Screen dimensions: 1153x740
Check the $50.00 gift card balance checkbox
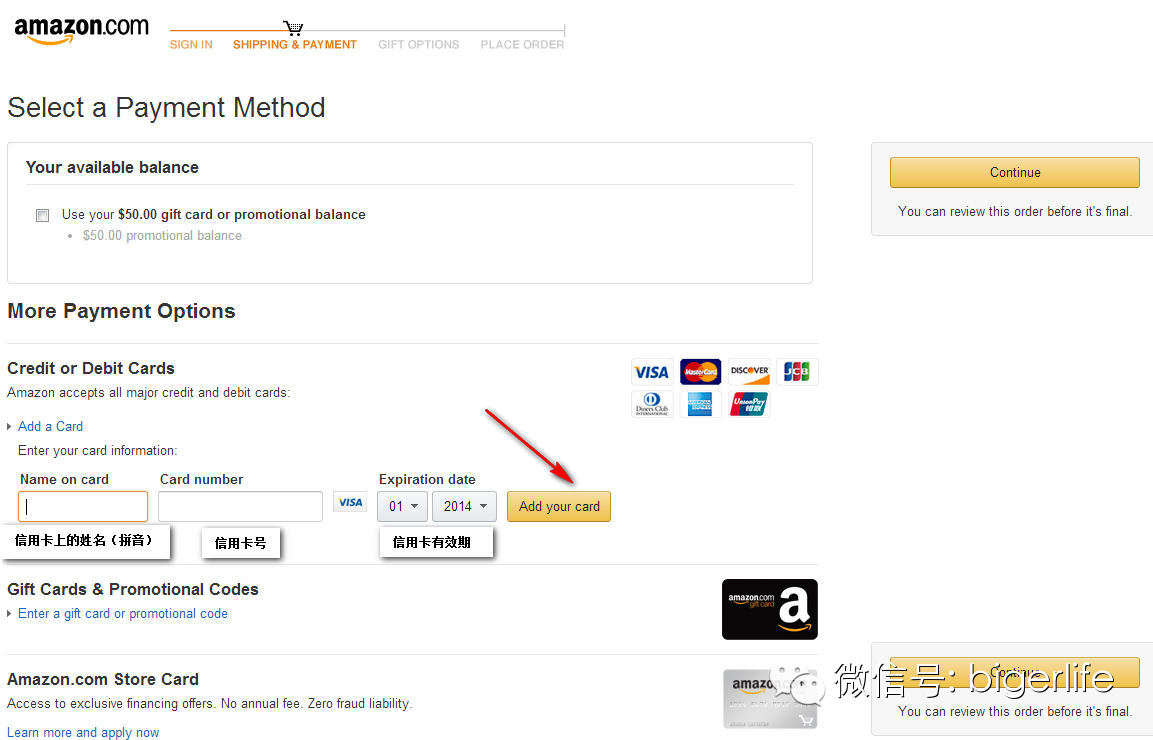[x=43, y=216]
